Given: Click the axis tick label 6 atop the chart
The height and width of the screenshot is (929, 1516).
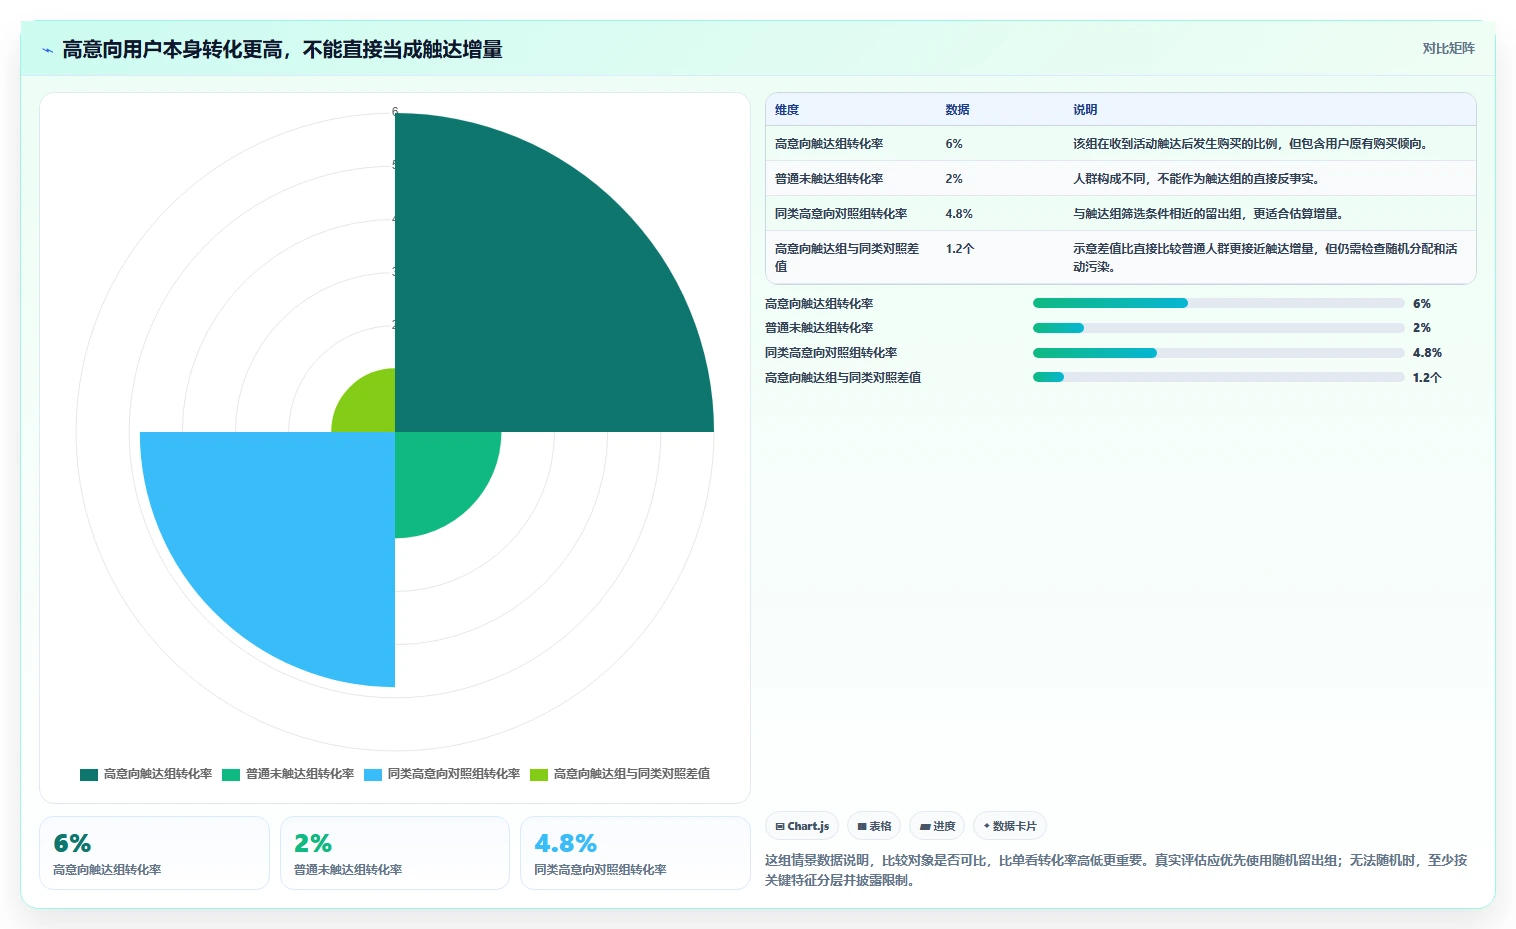Looking at the screenshot, I should tap(395, 111).
